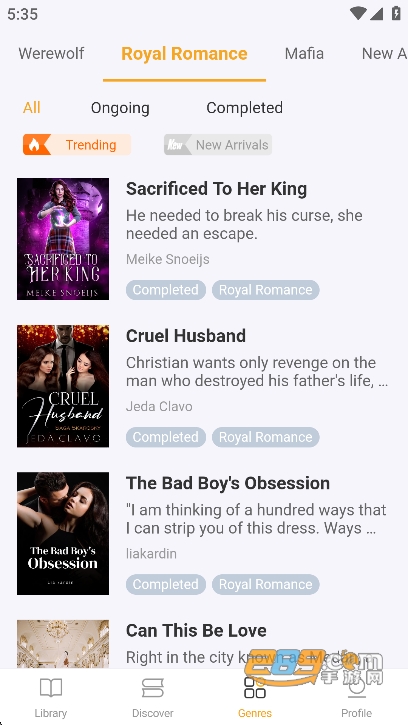This screenshot has width=408, height=725.
Task: Filter by Completed stories
Action: pos(244,108)
